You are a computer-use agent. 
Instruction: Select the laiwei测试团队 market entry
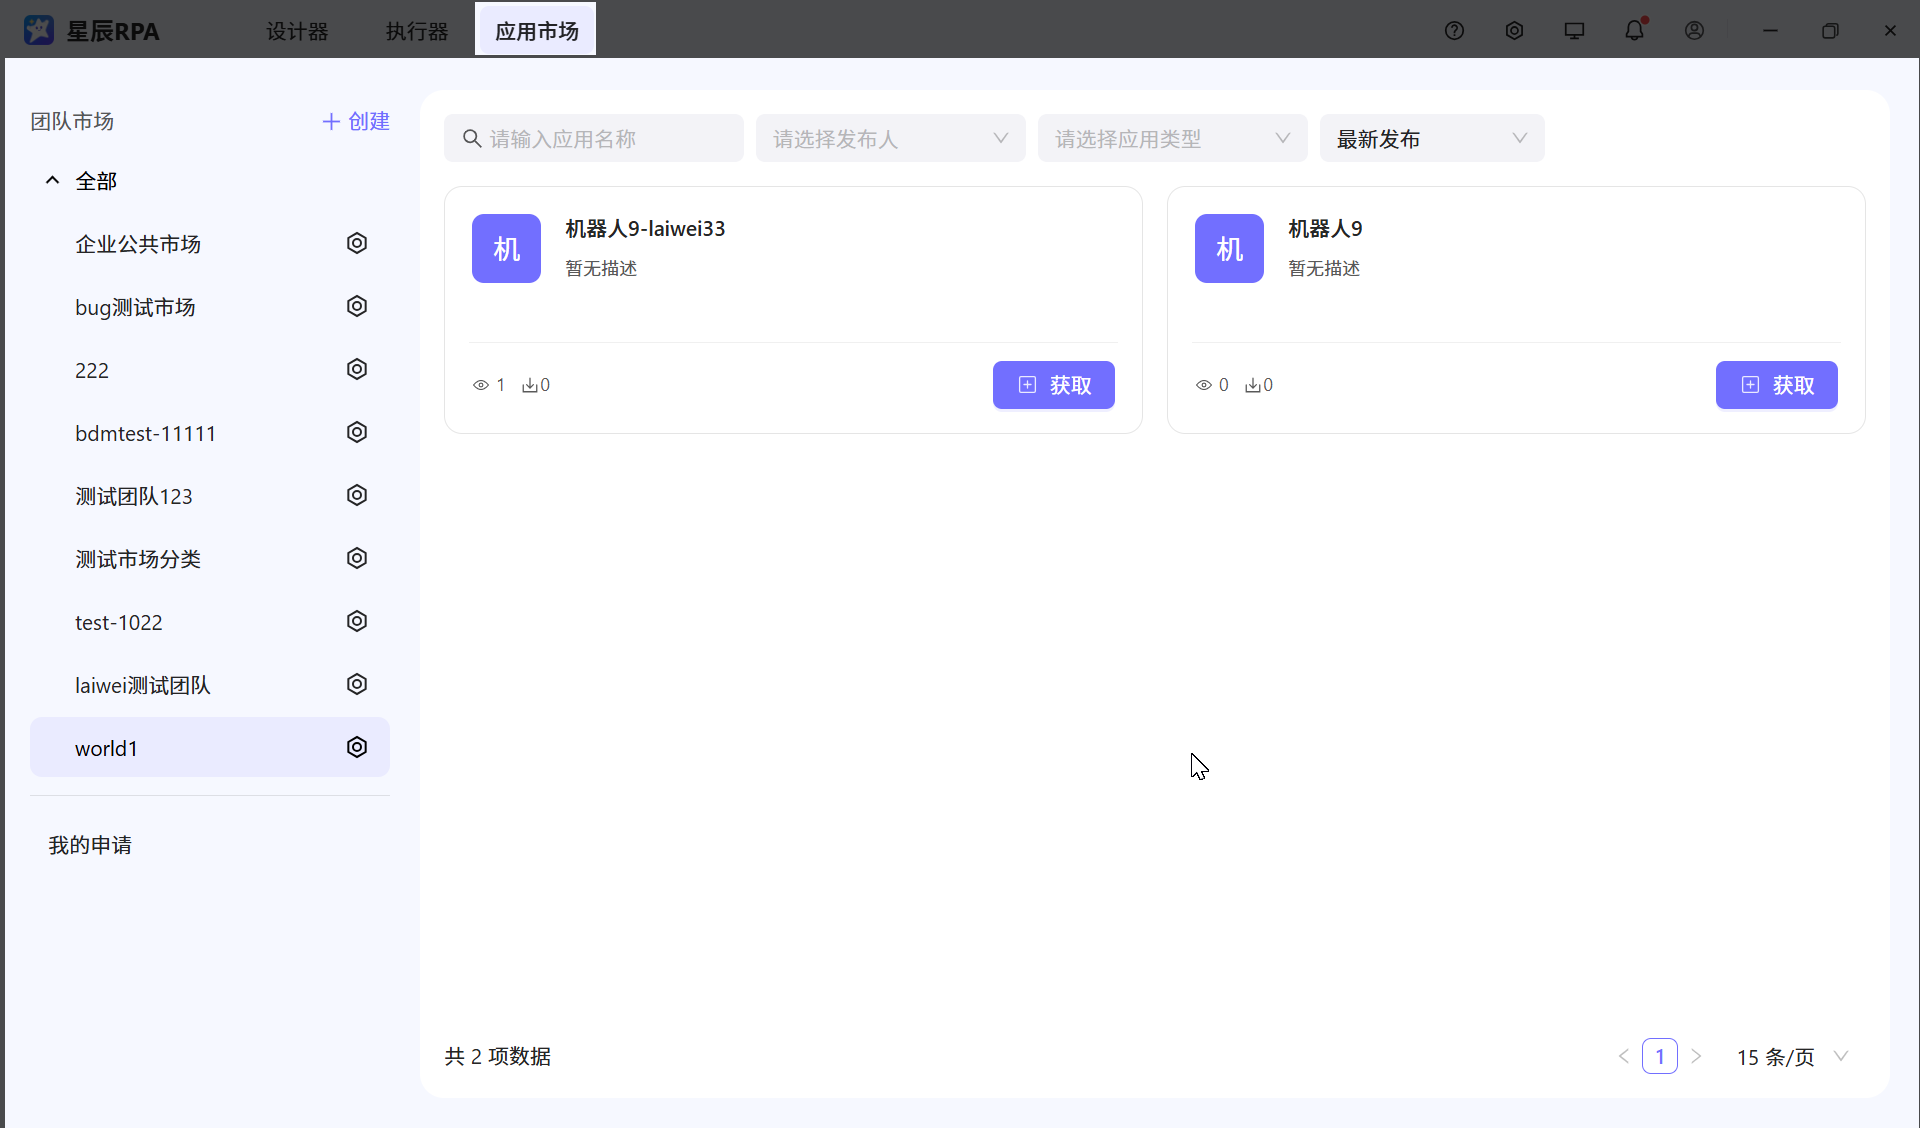point(142,685)
